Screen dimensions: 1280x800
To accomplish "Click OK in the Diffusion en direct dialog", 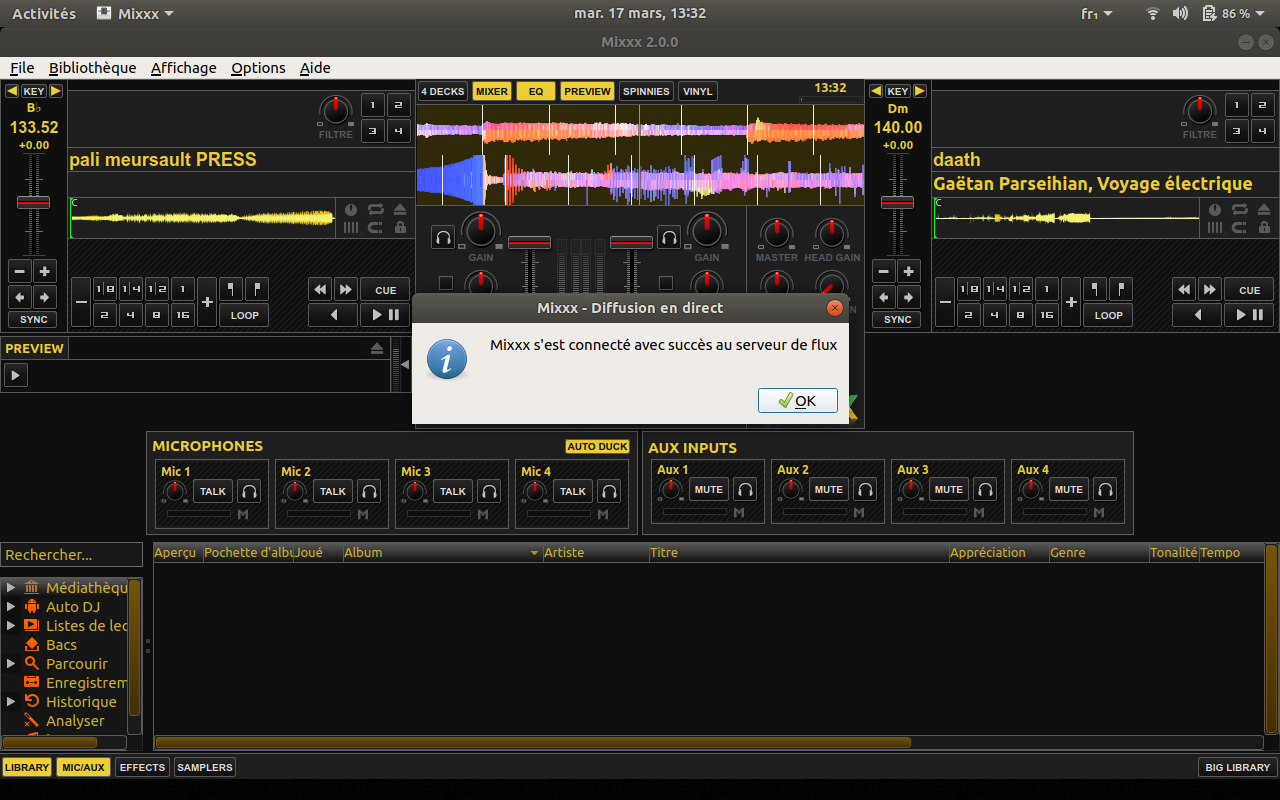I will click(797, 401).
